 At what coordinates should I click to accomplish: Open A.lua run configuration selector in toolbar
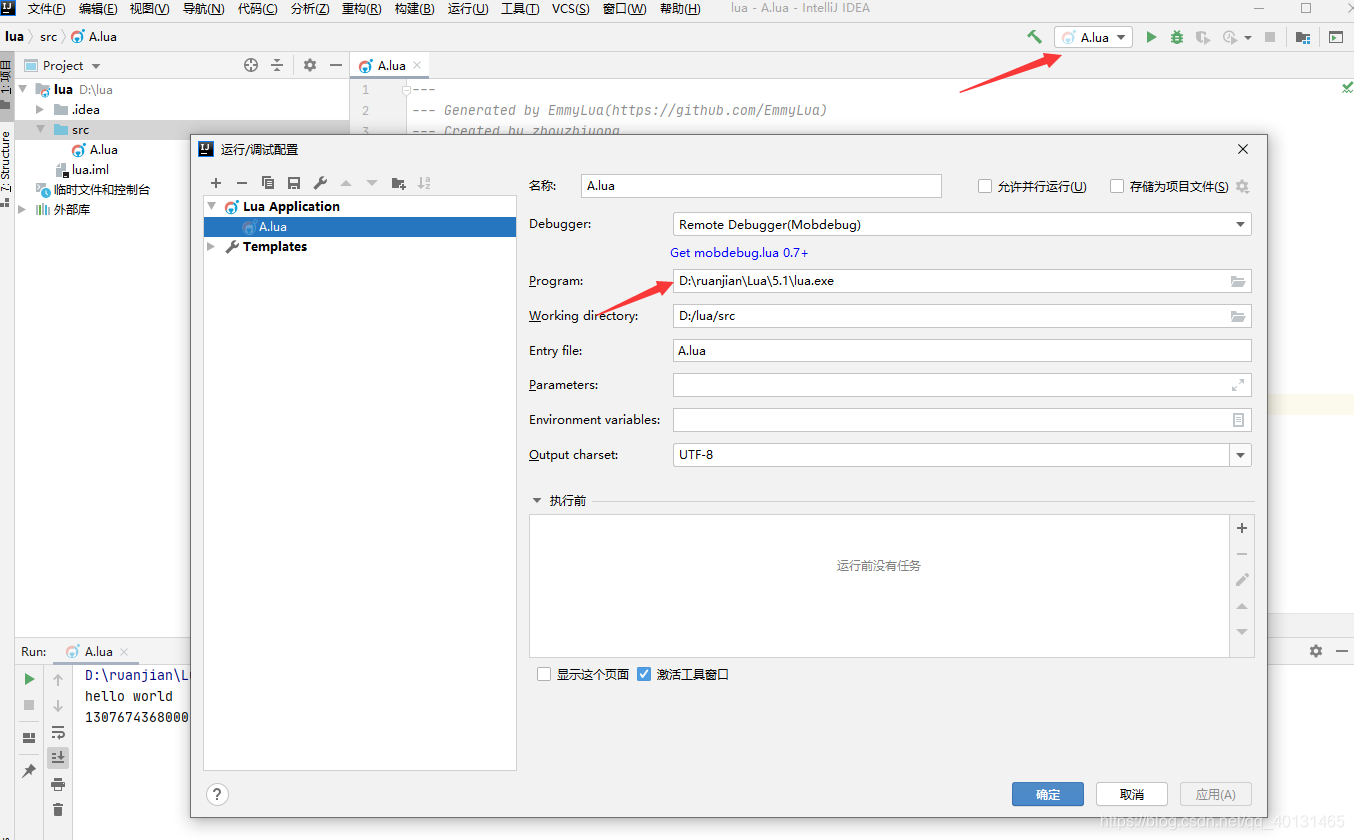(x=1093, y=37)
